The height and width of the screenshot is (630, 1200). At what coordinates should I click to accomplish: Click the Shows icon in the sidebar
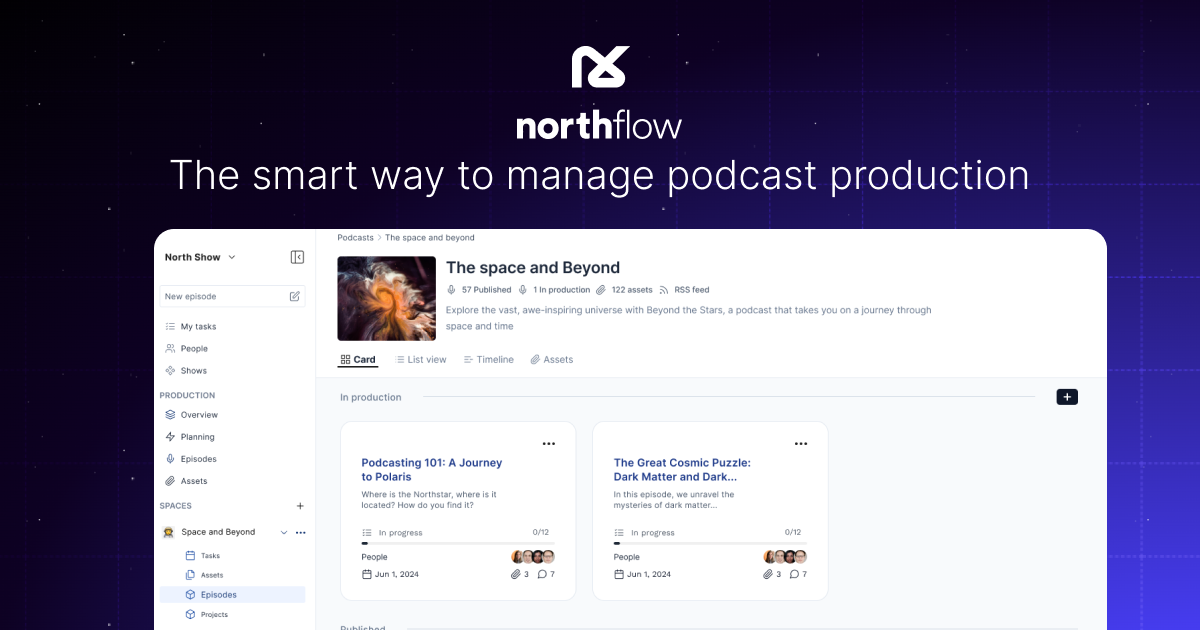coord(171,370)
